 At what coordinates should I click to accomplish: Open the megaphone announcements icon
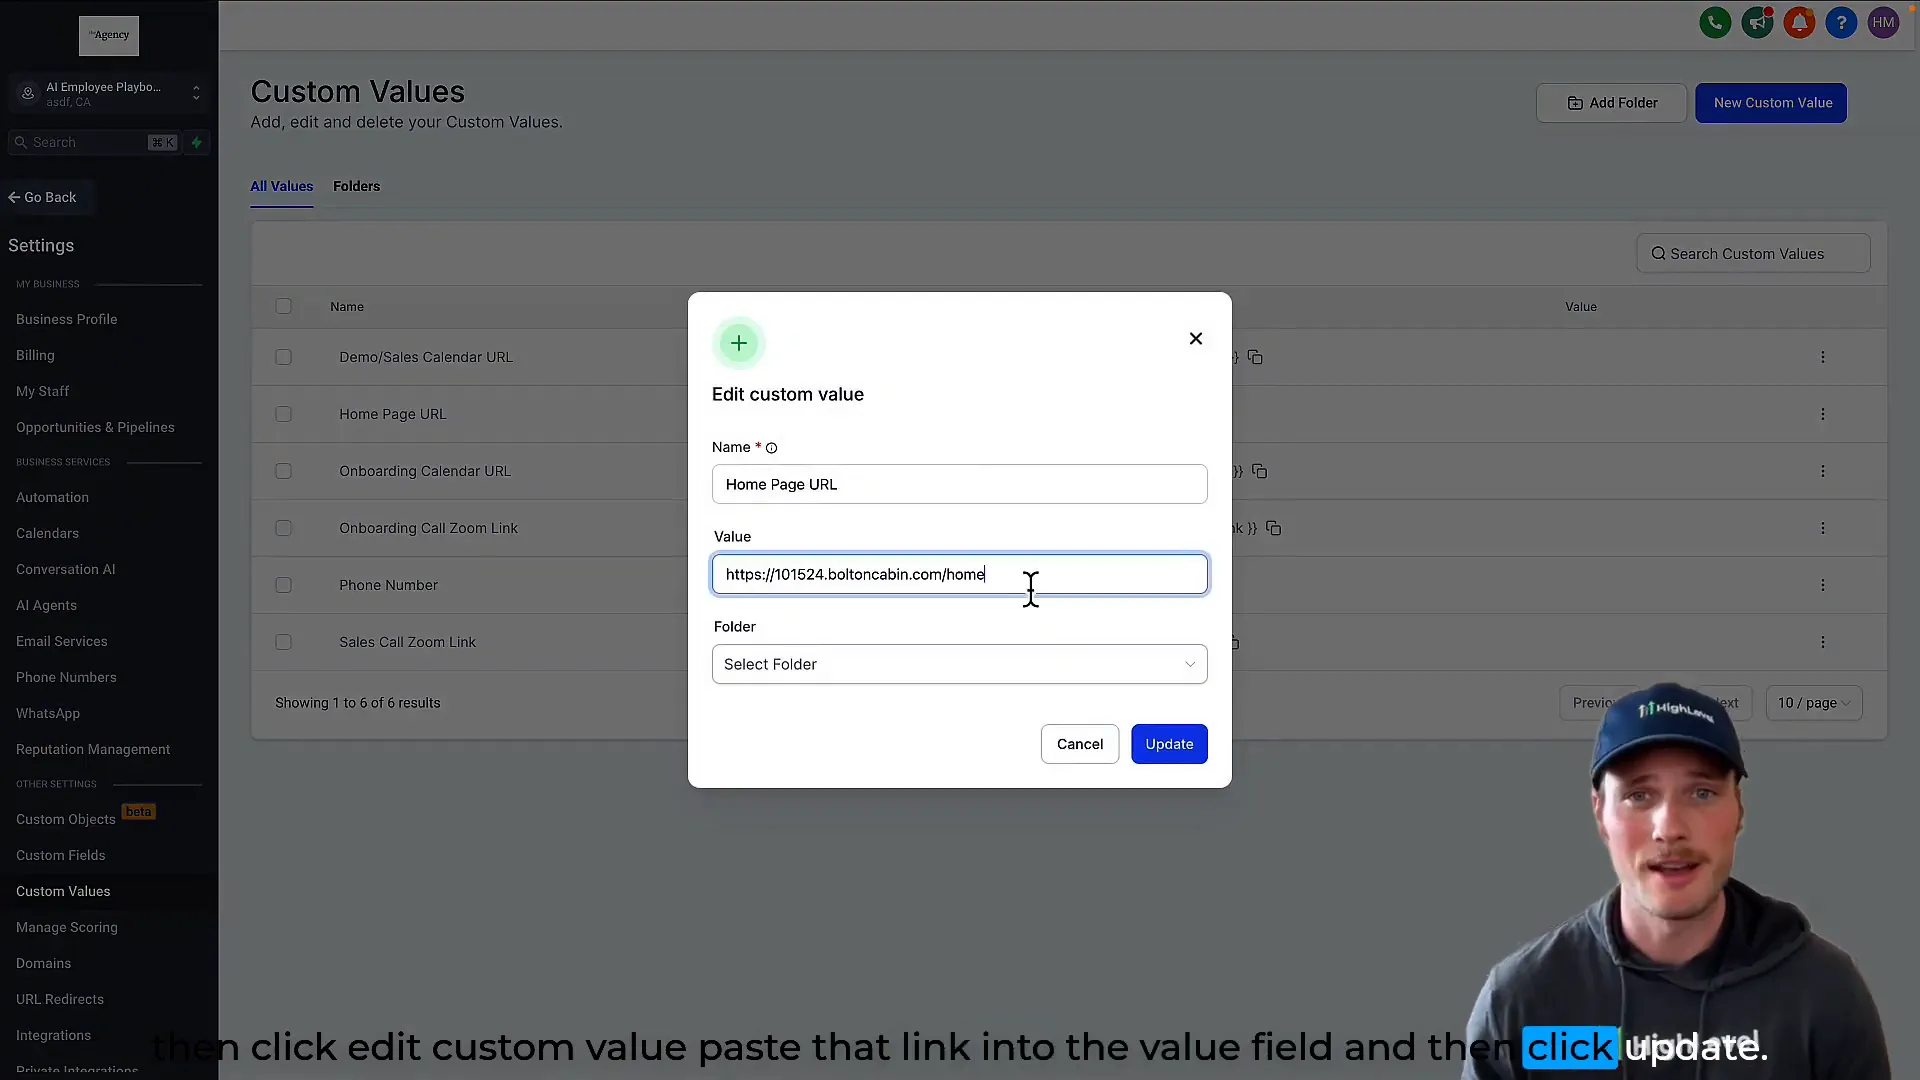1757,22
